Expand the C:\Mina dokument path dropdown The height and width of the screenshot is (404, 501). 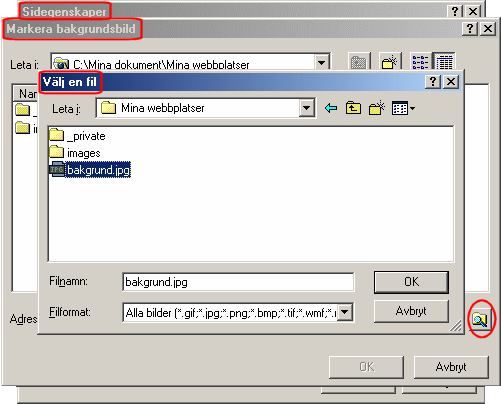pos(321,62)
